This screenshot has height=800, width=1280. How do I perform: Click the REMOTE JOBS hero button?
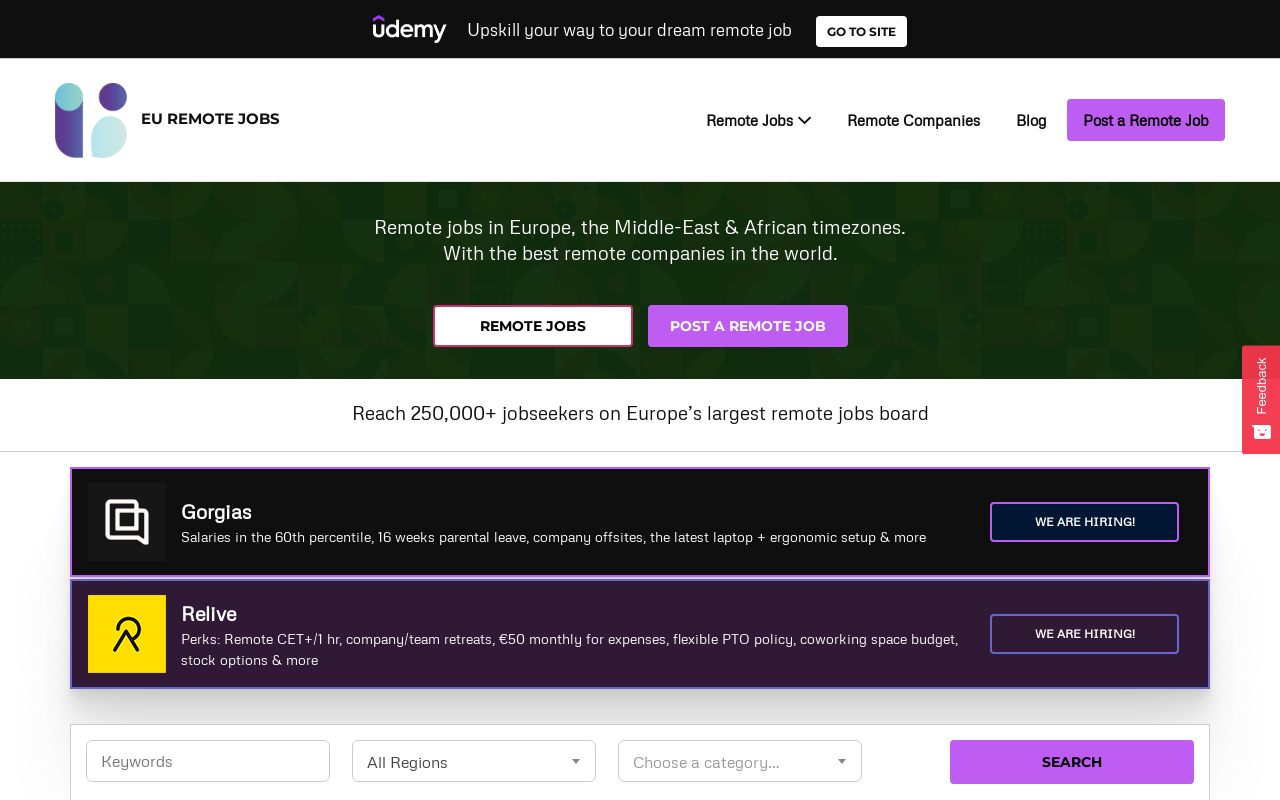pyautogui.click(x=533, y=326)
